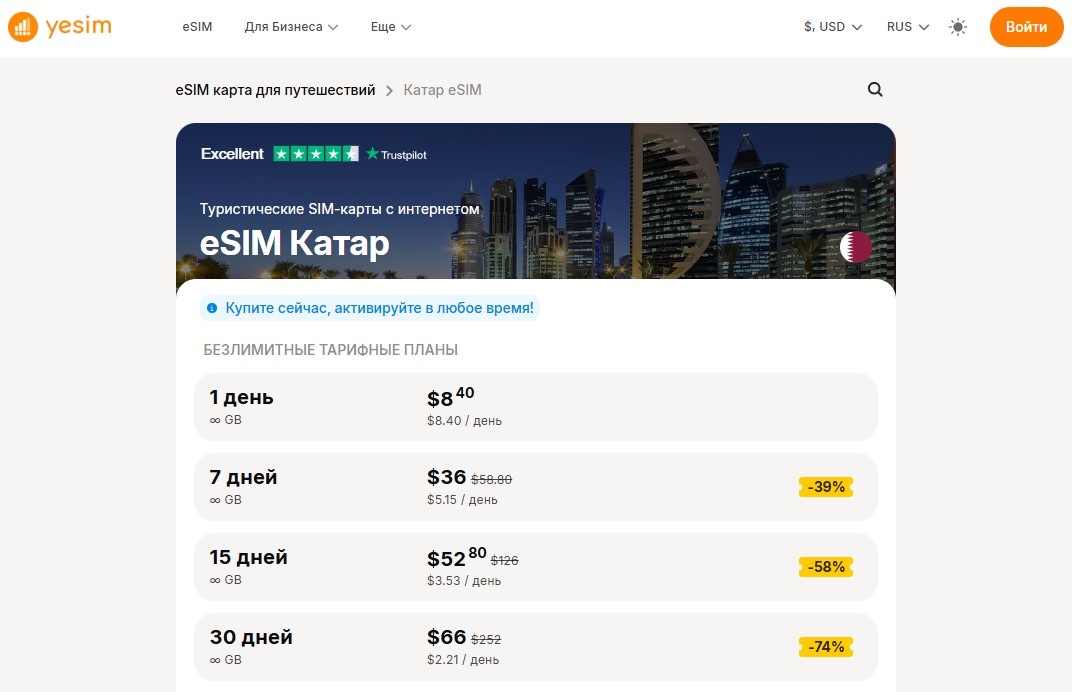Image resolution: width=1072 pixels, height=692 pixels.
Task: Click the five-star Trustpilot rating
Action: pos(318,154)
